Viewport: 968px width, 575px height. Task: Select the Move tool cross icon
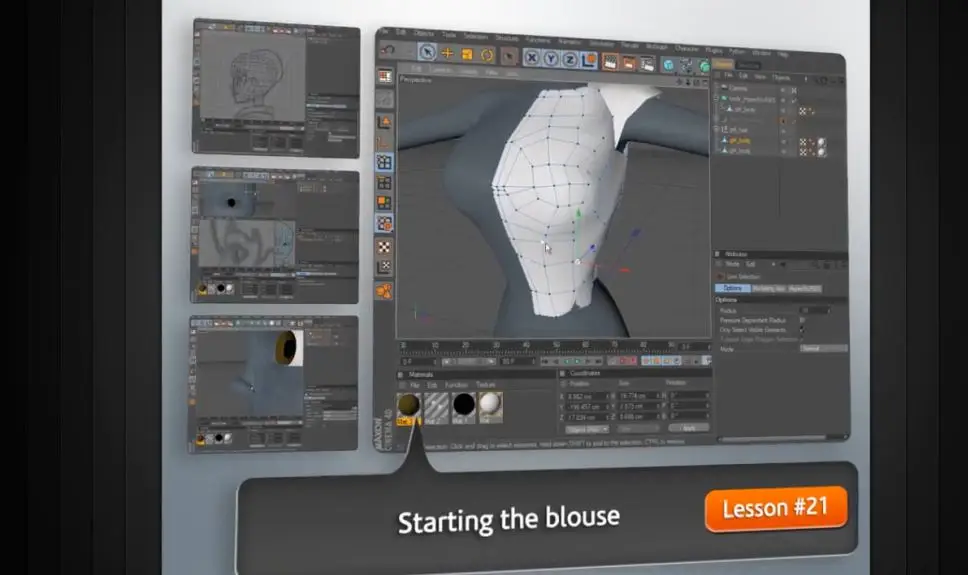coord(448,54)
